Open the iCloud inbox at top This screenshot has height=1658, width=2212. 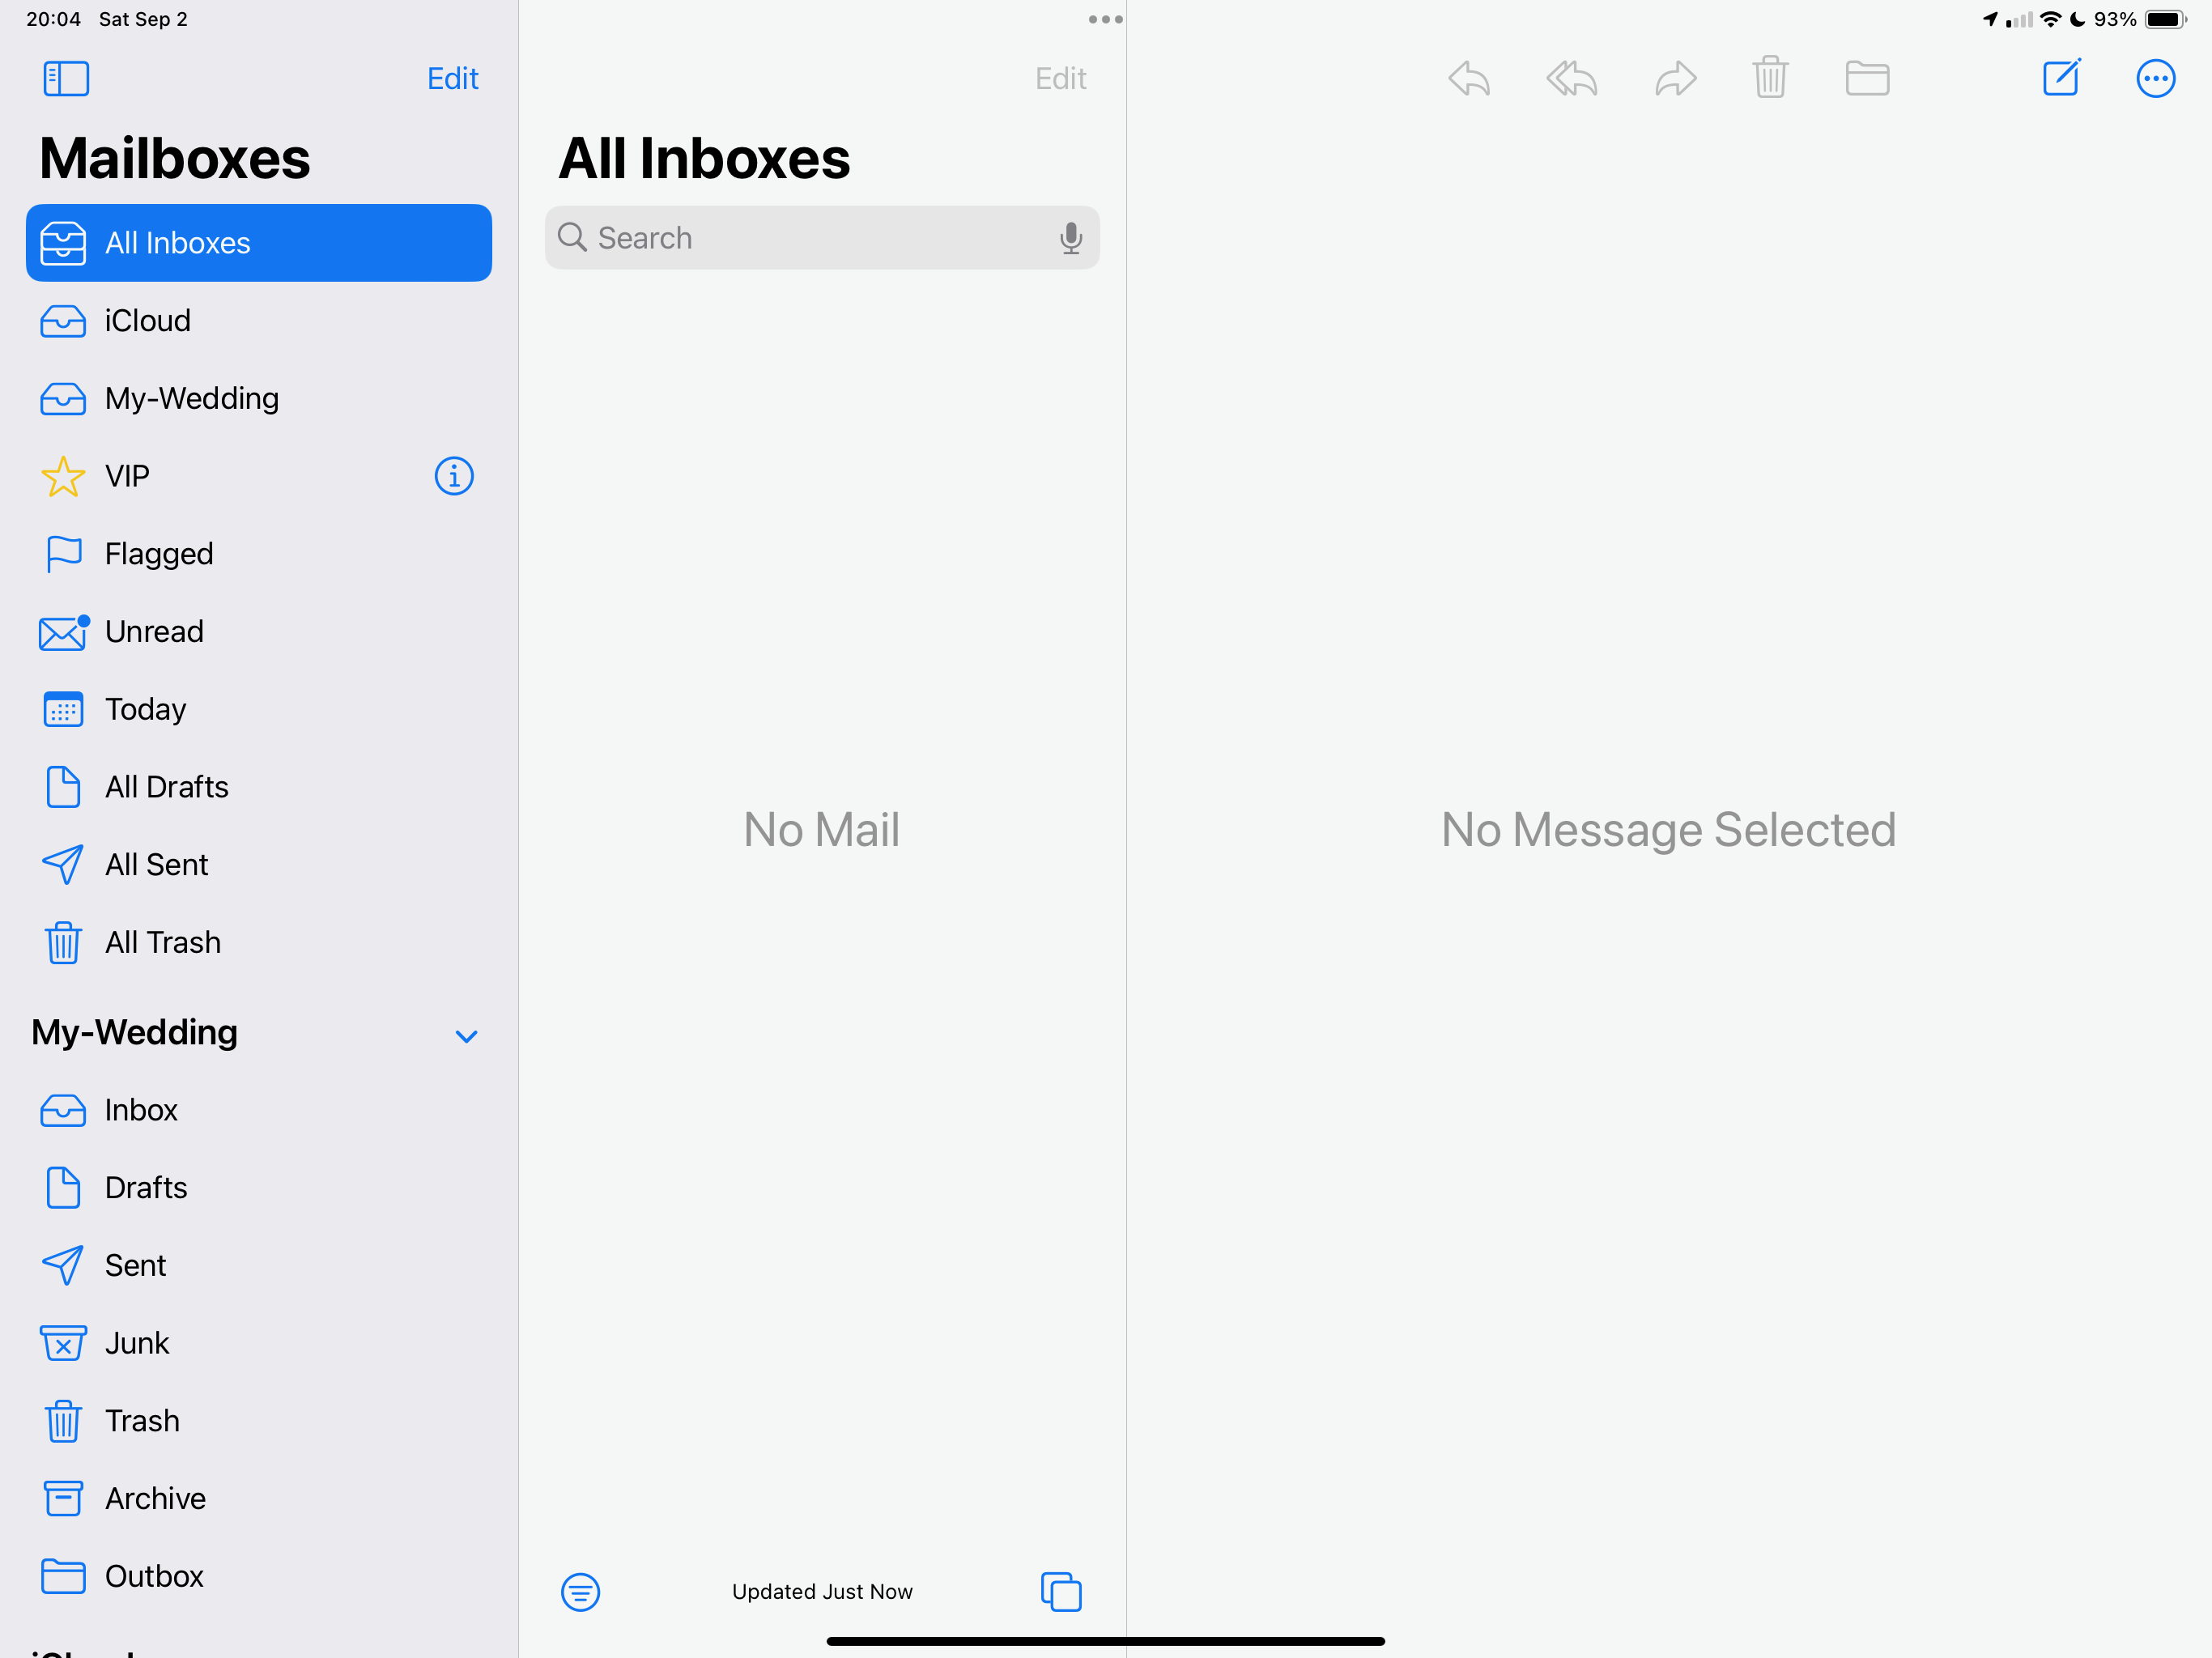point(259,321)
